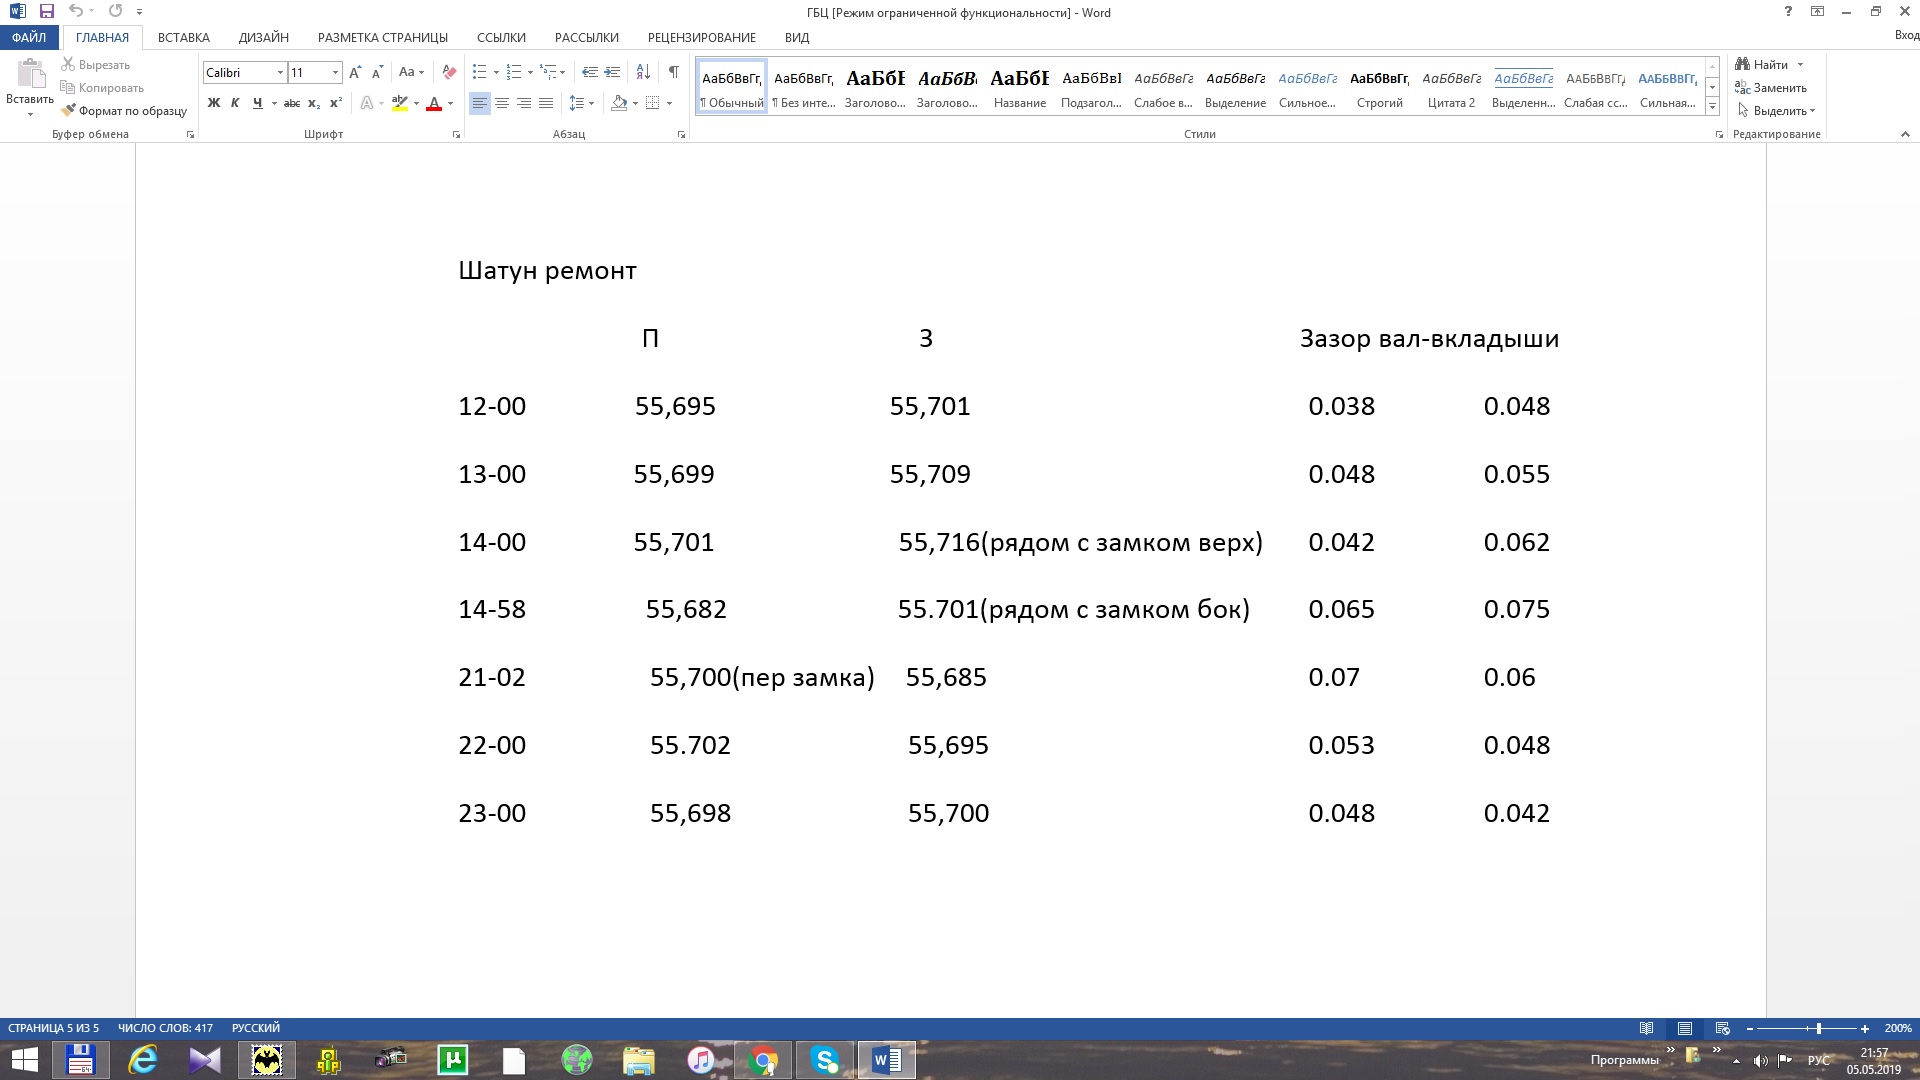Switch to the РЕЦЕНЗИРОВАНИЕ tab
This screenshot has width=1920, height=1080.
(x=701, y=37)
